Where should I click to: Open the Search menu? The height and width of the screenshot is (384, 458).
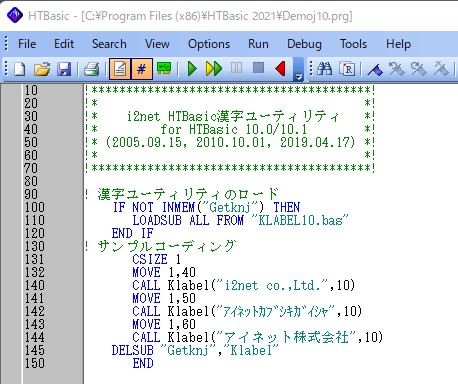click(109, 44)
